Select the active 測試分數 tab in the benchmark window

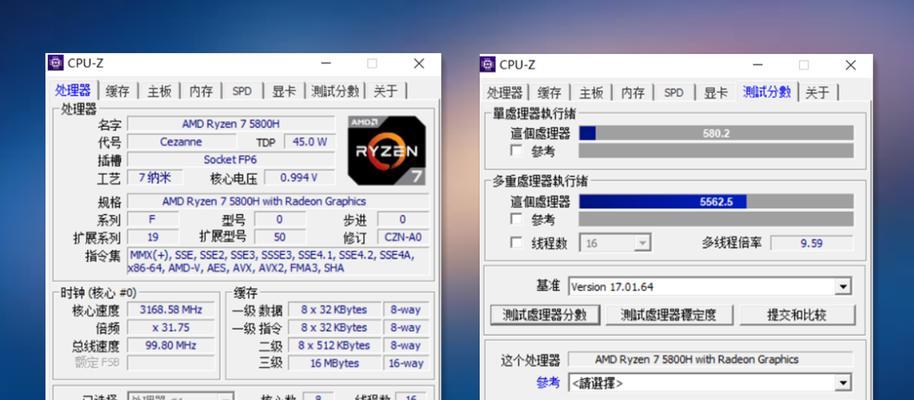(767, 92)
